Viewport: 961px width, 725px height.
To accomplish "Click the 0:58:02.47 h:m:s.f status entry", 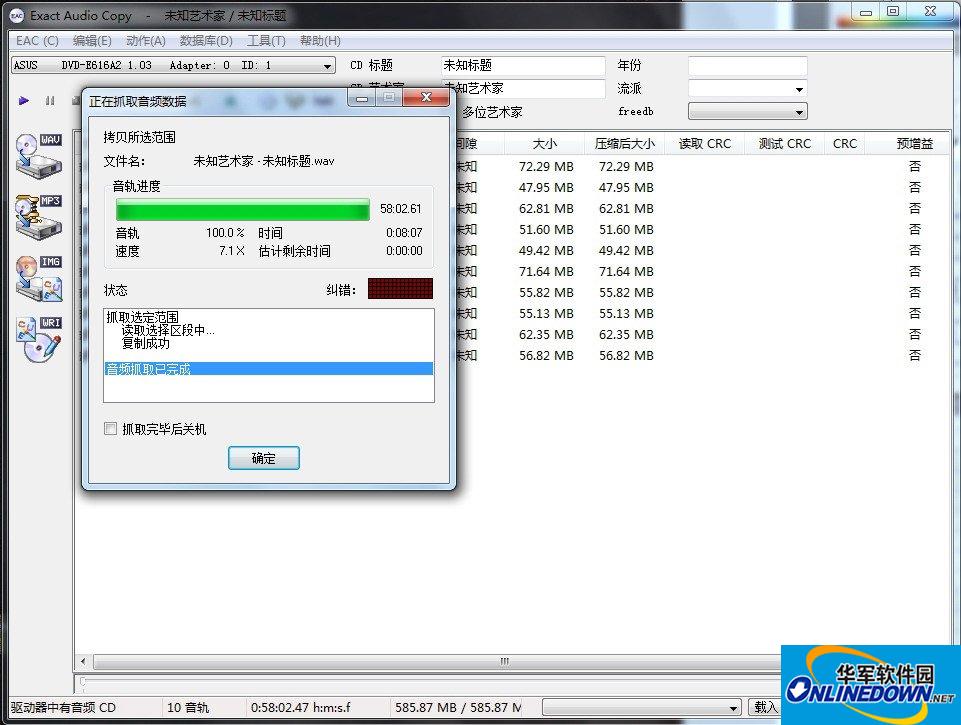I will click(x=300, y=707).
